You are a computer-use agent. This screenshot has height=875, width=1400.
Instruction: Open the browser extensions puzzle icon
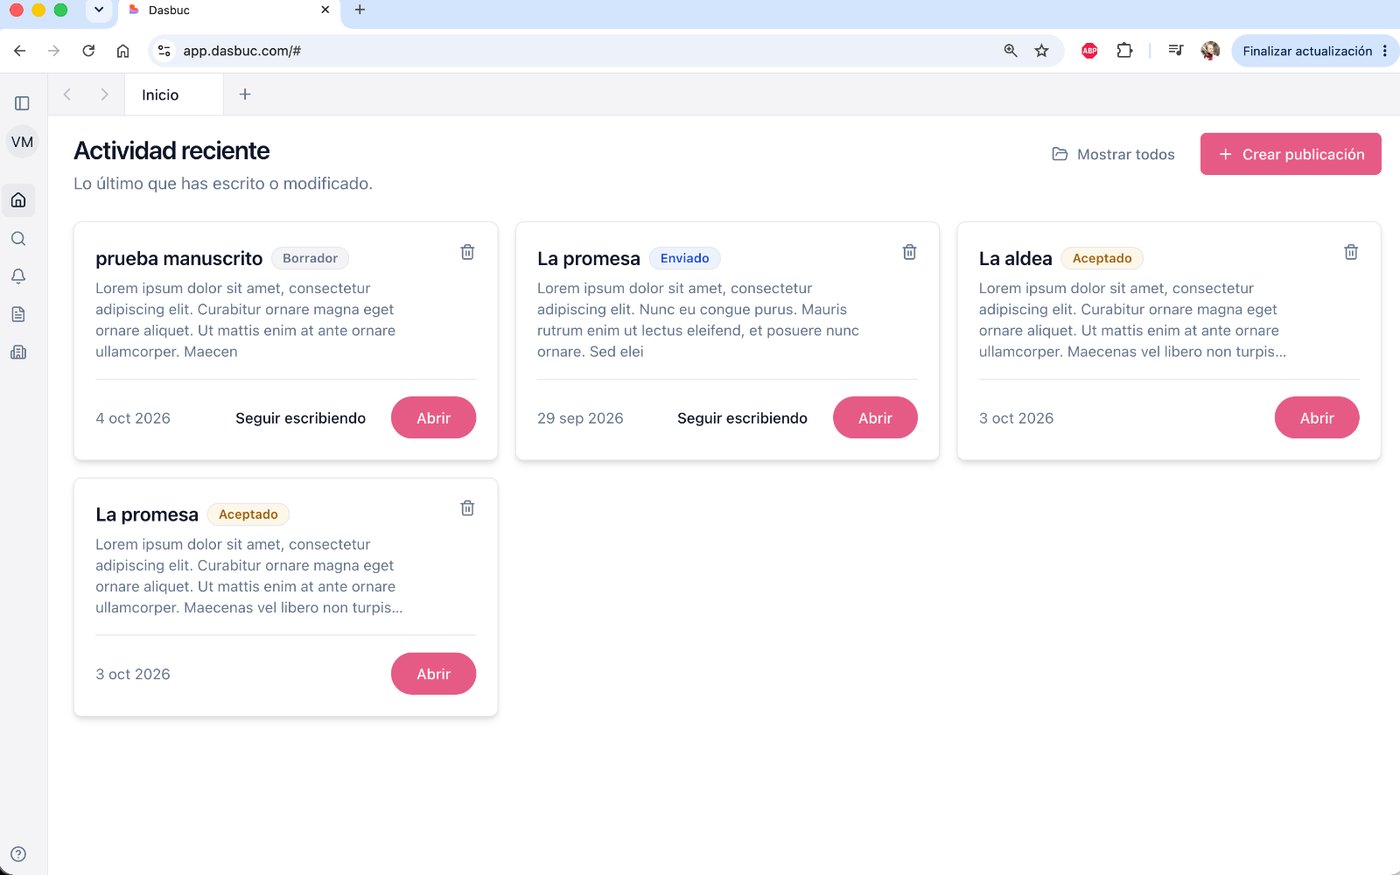(x=1124, y=51)
